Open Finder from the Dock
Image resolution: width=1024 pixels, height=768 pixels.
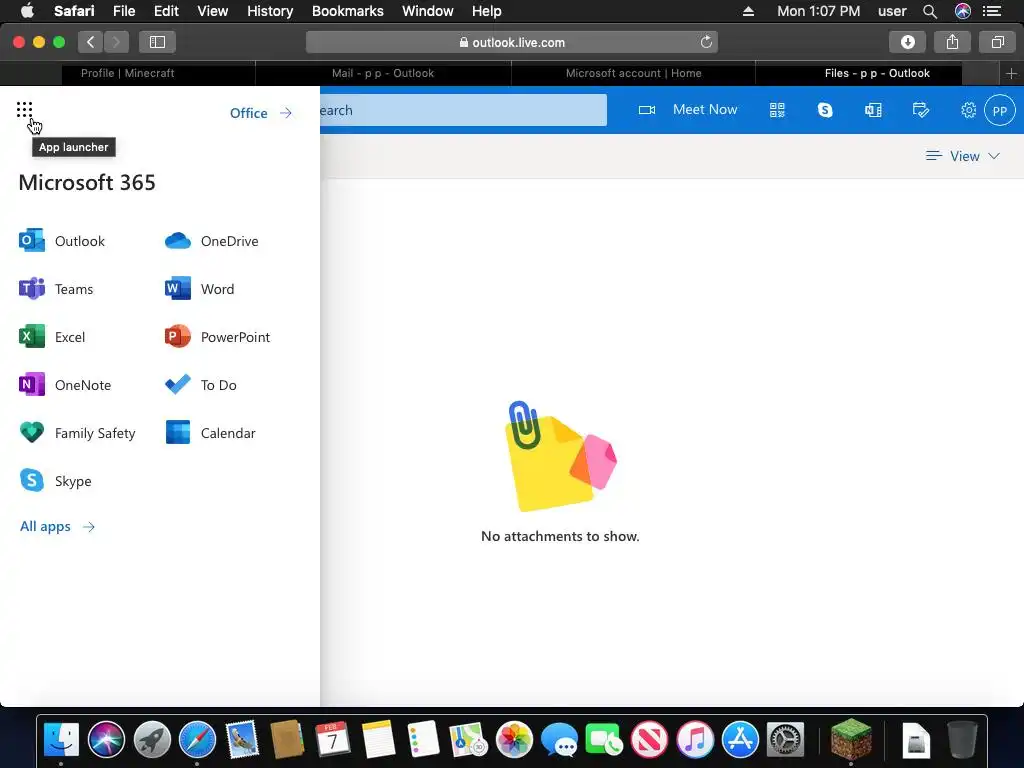[x=61, y=739]
